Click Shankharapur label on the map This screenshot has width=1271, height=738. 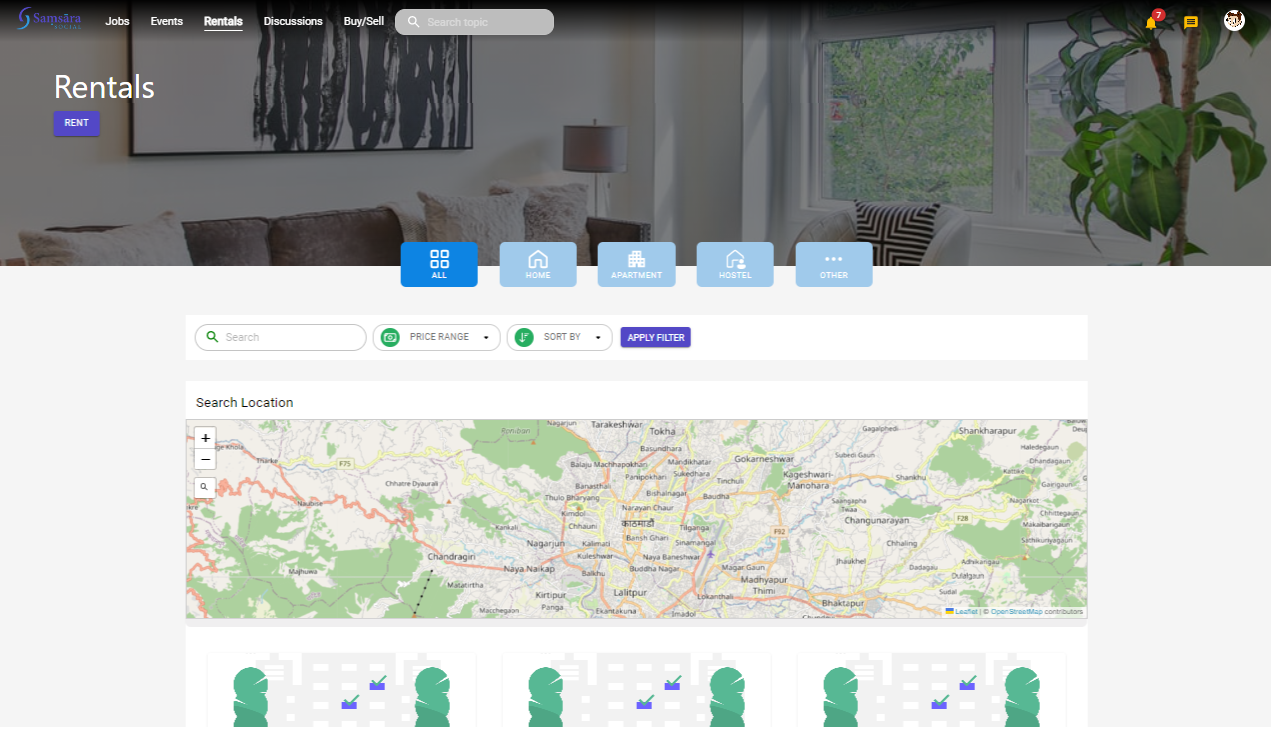click(x=987, y=430)
